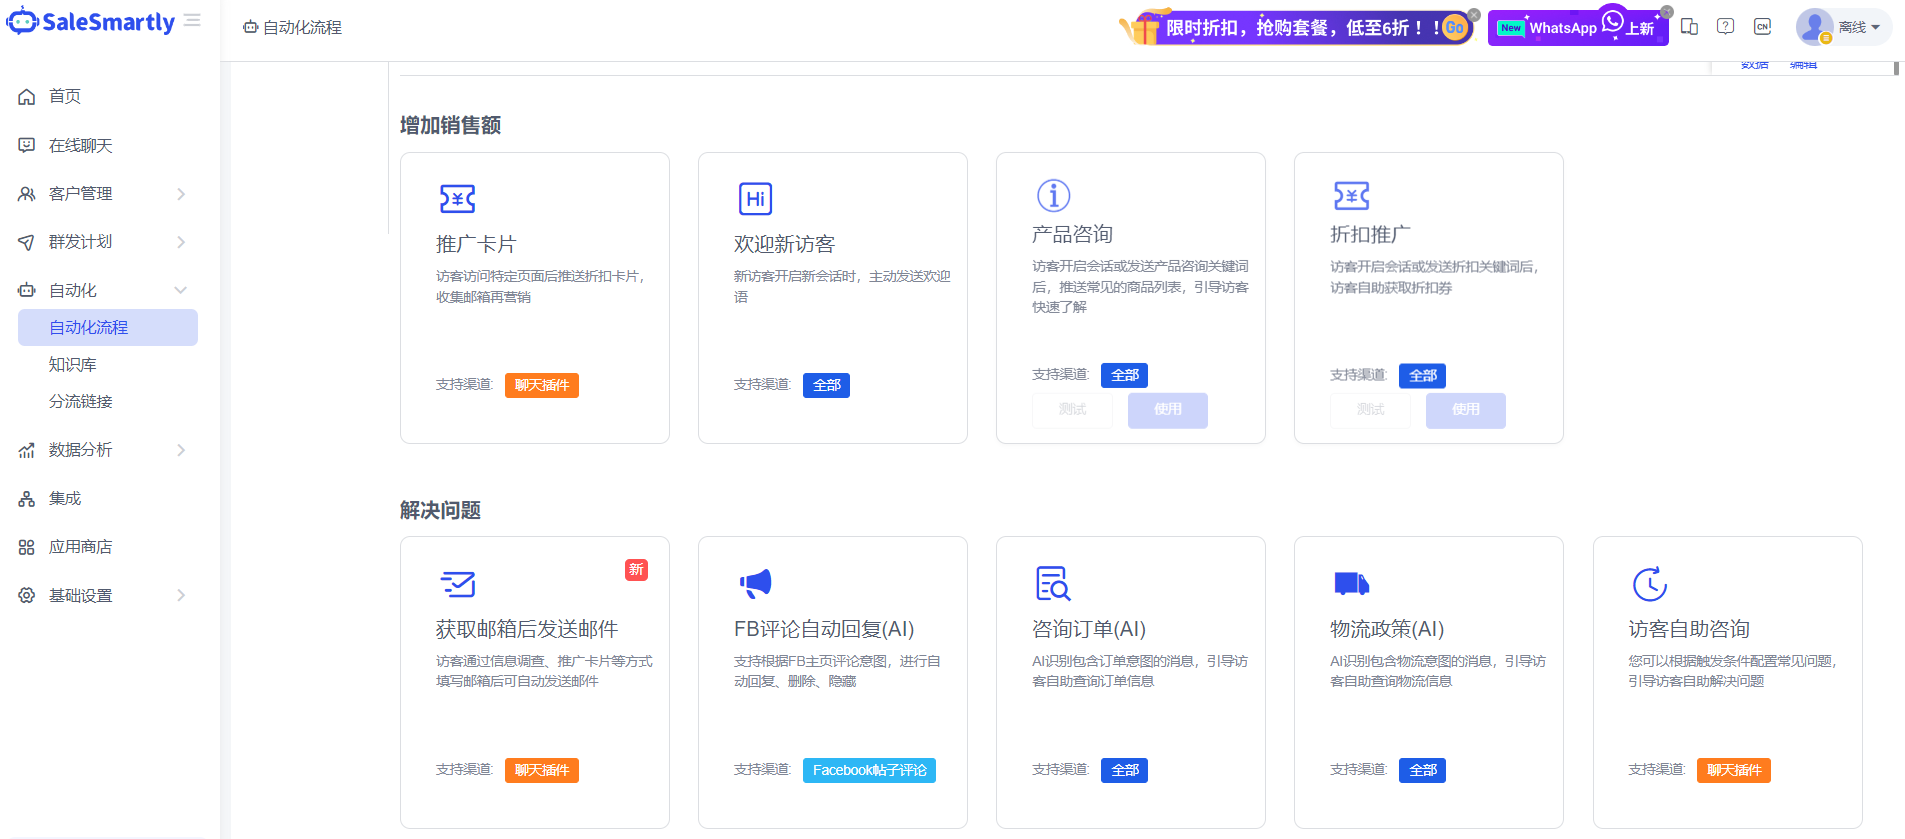Collapse the 自动化 menu chevron
Screen dimensions: 1905x839
point(181,290)
